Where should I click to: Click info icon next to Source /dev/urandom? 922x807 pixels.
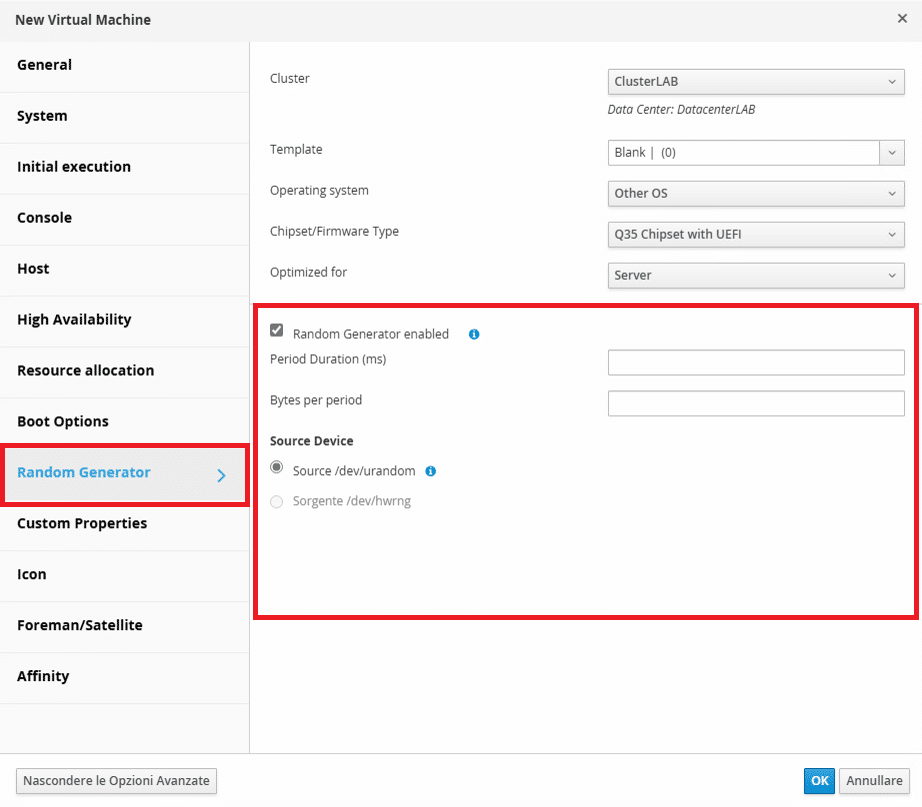click(430, 471)
